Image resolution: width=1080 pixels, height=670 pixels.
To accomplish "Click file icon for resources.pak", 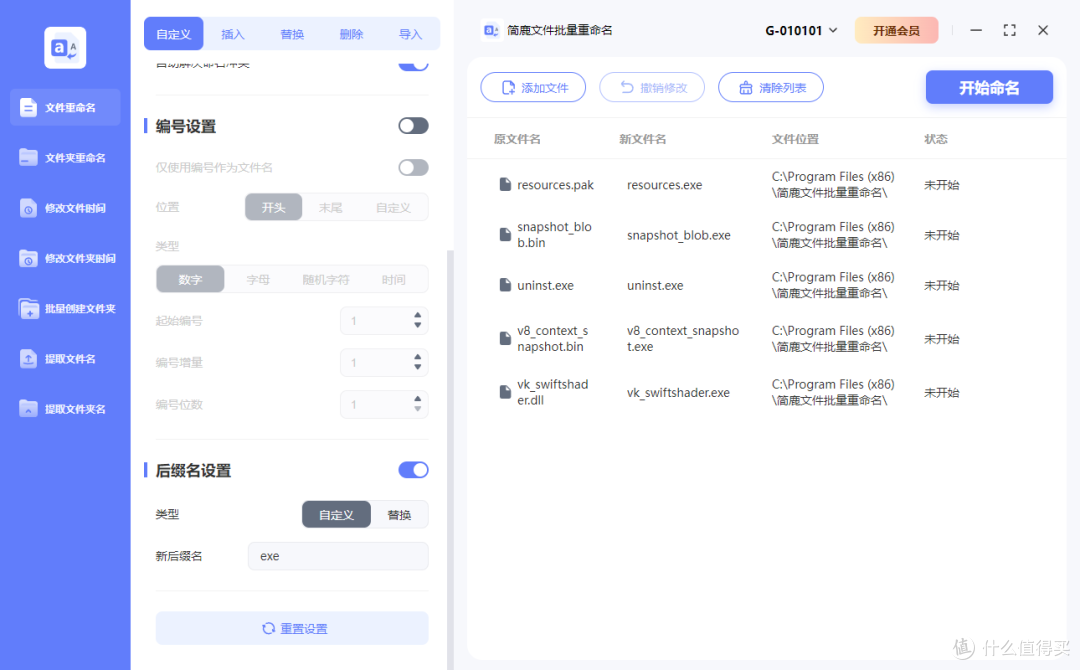I will click(x=505, y=185).
